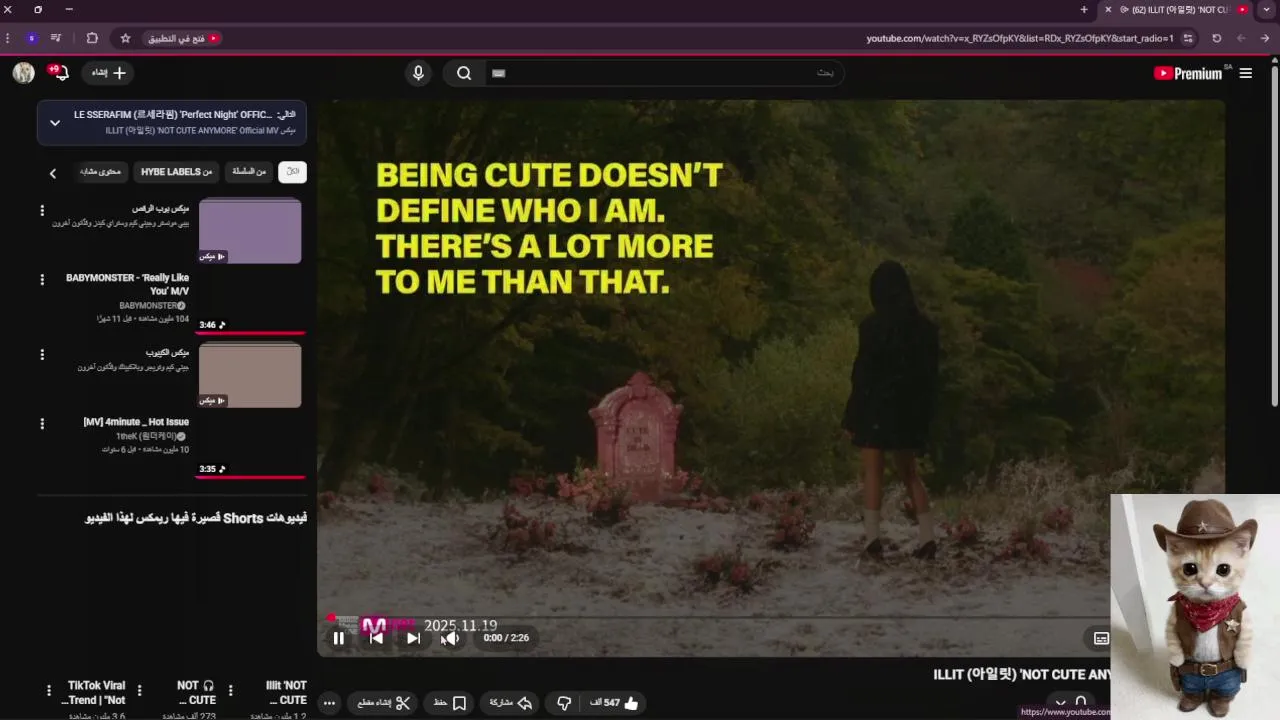Image resolution: width=1280 pixels, height=720 pixels.
Task: Click 'Open in app' button in address bar
Action: [x=183, y=38]
